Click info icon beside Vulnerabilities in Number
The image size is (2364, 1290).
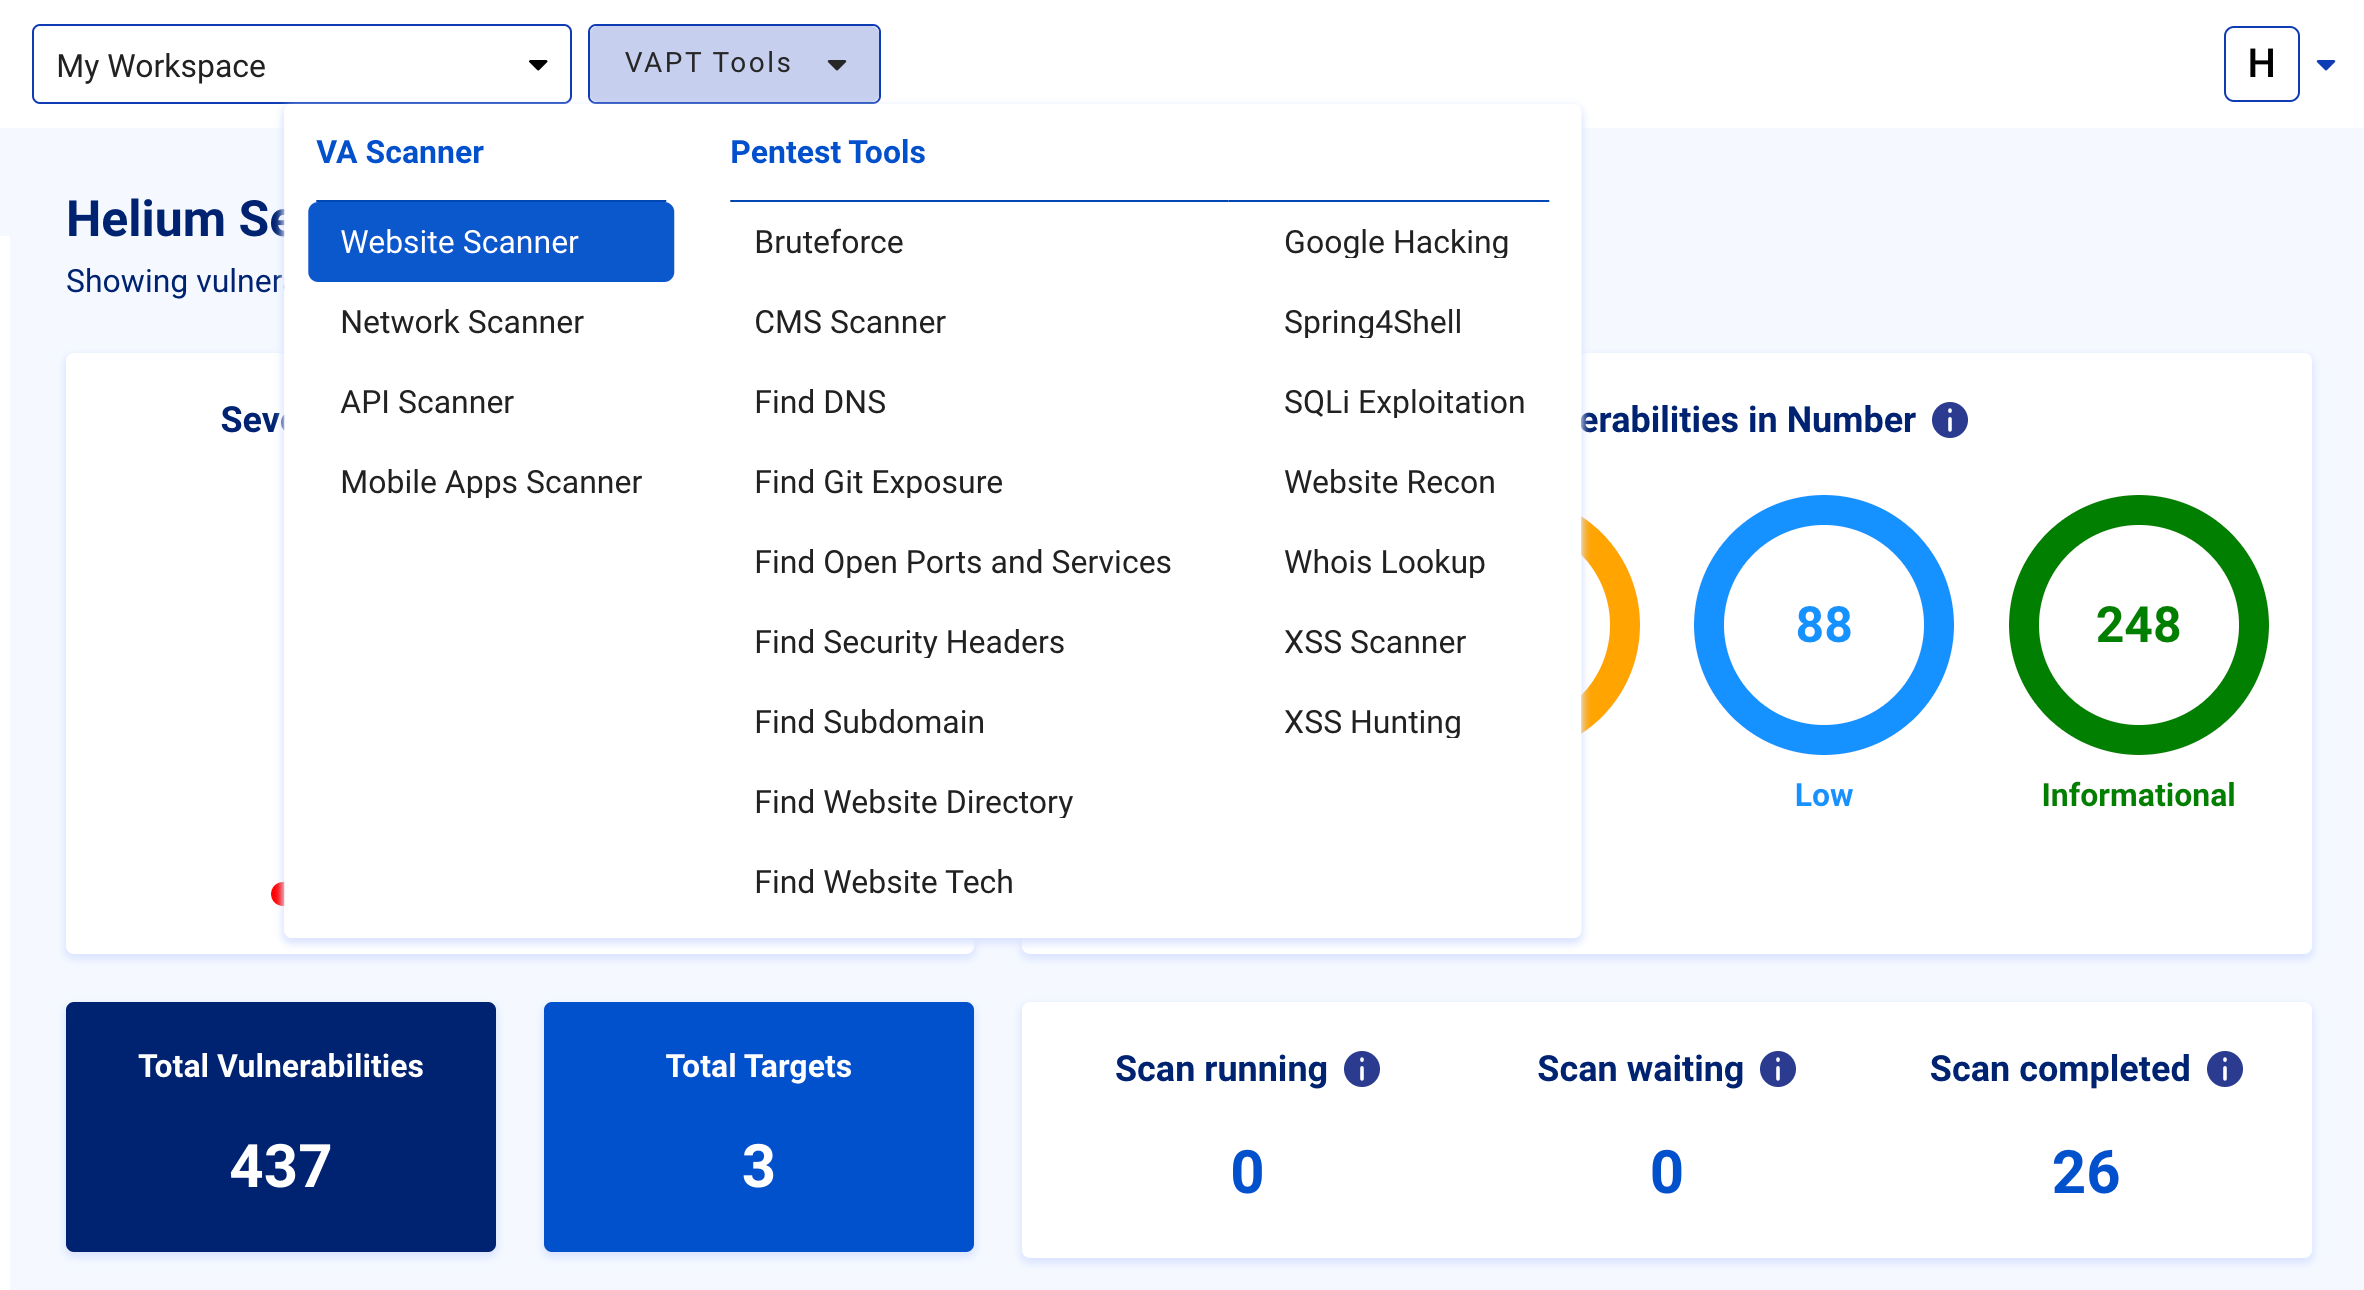pos(1949,420)
